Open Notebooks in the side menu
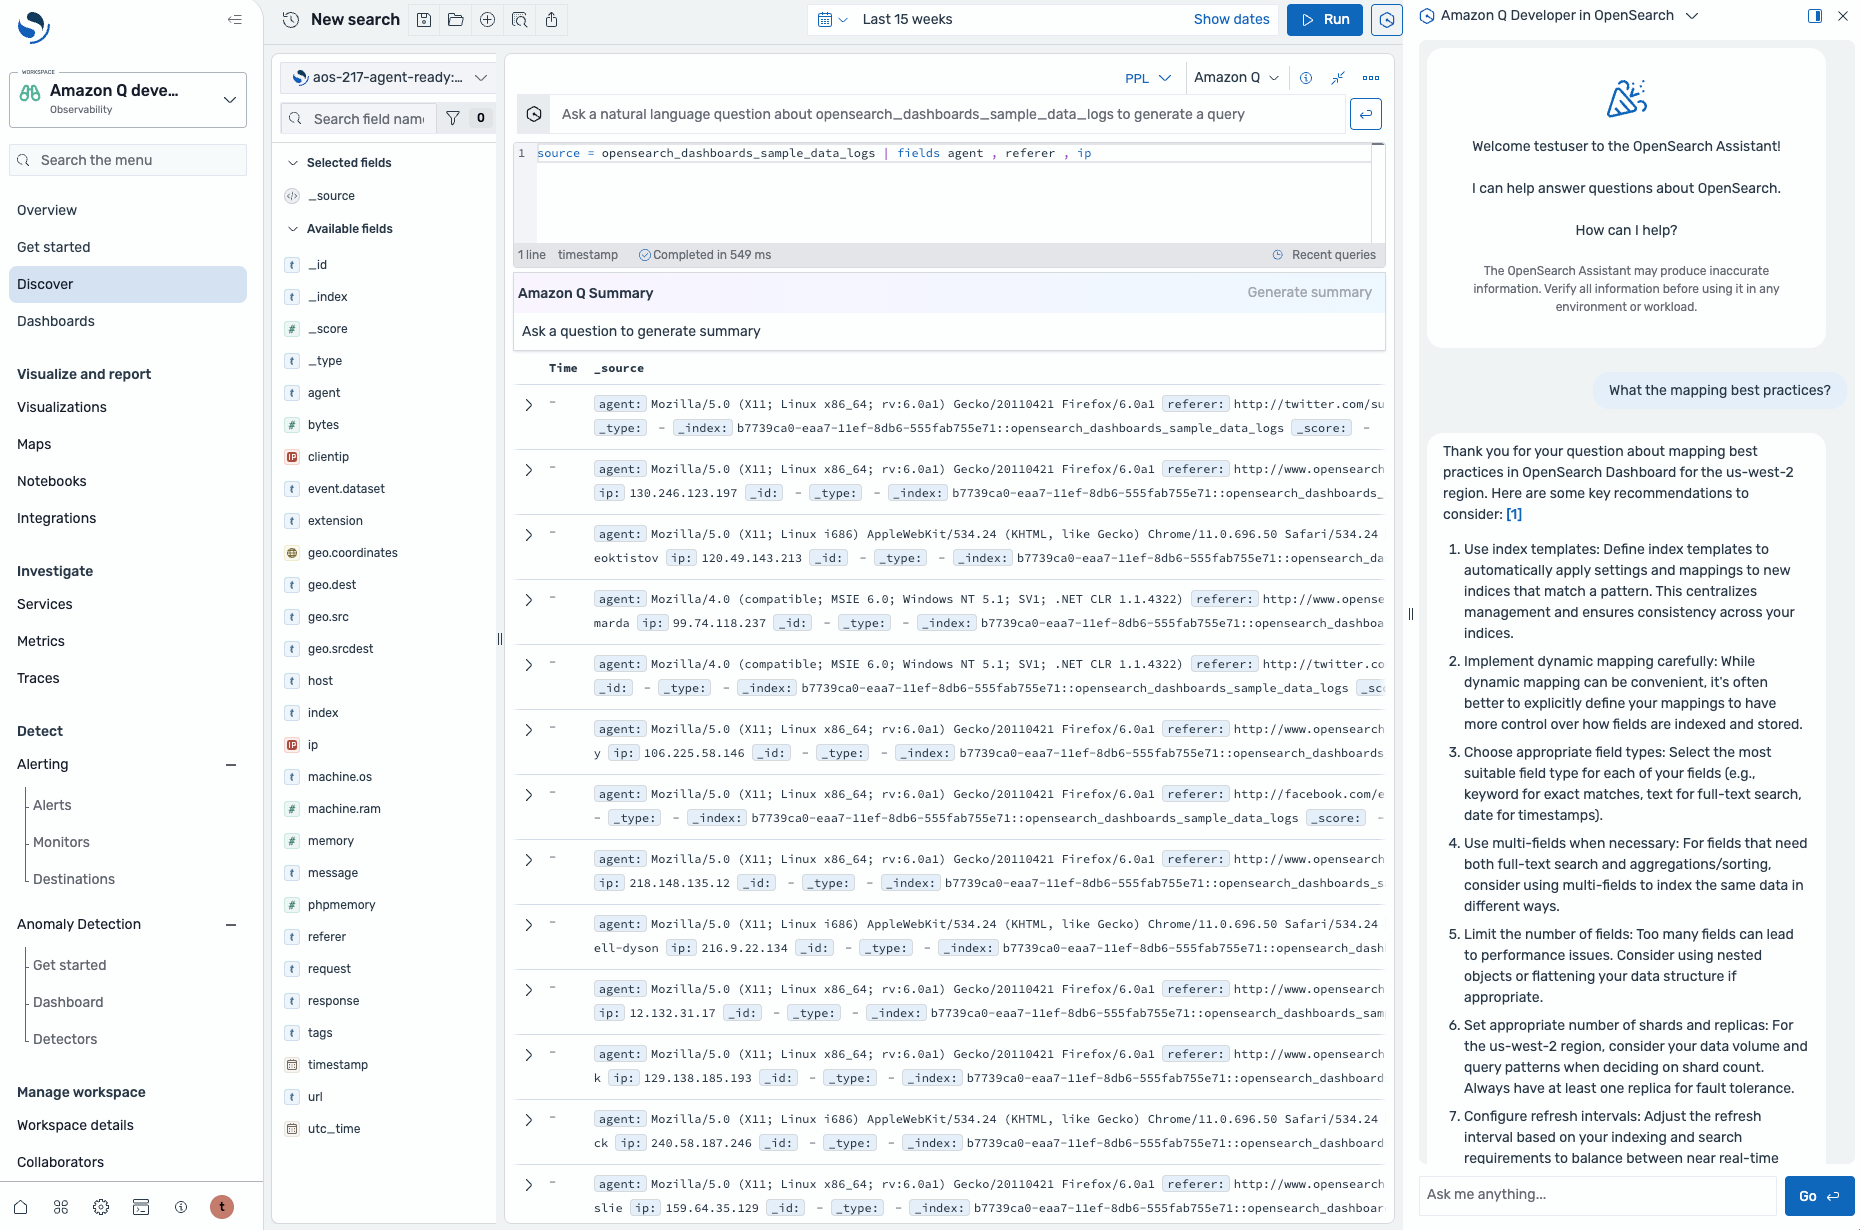This screenshot has width=1860, height=1230. tap(52, 481)
